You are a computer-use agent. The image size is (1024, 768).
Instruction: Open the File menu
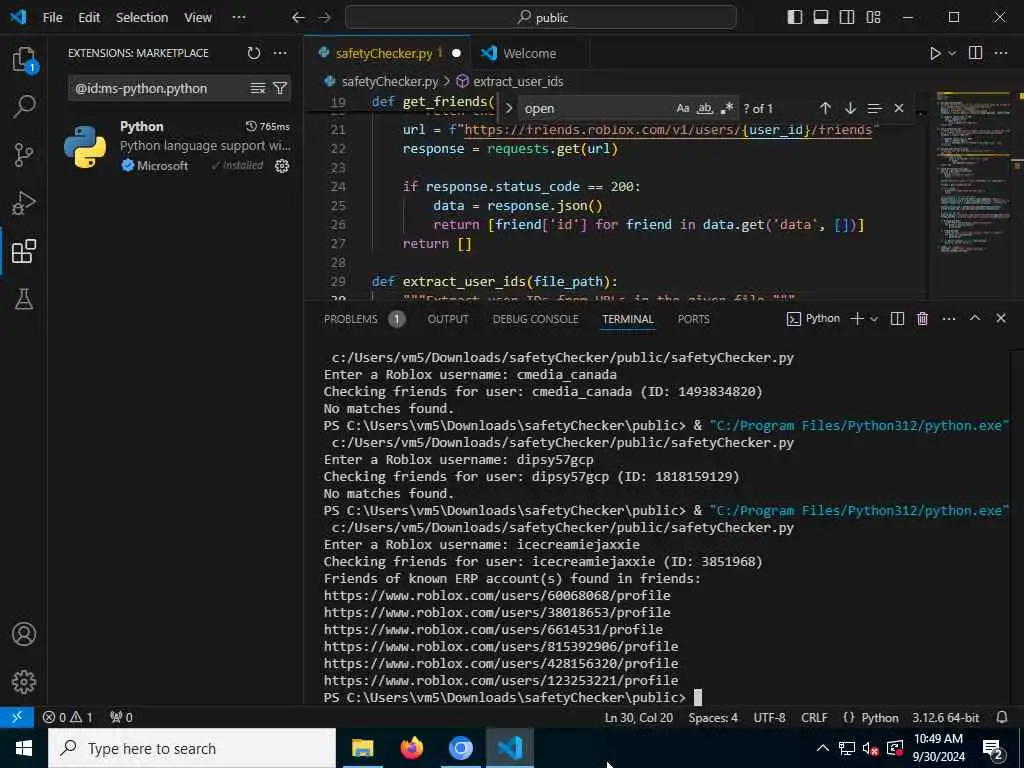(52, 18)
